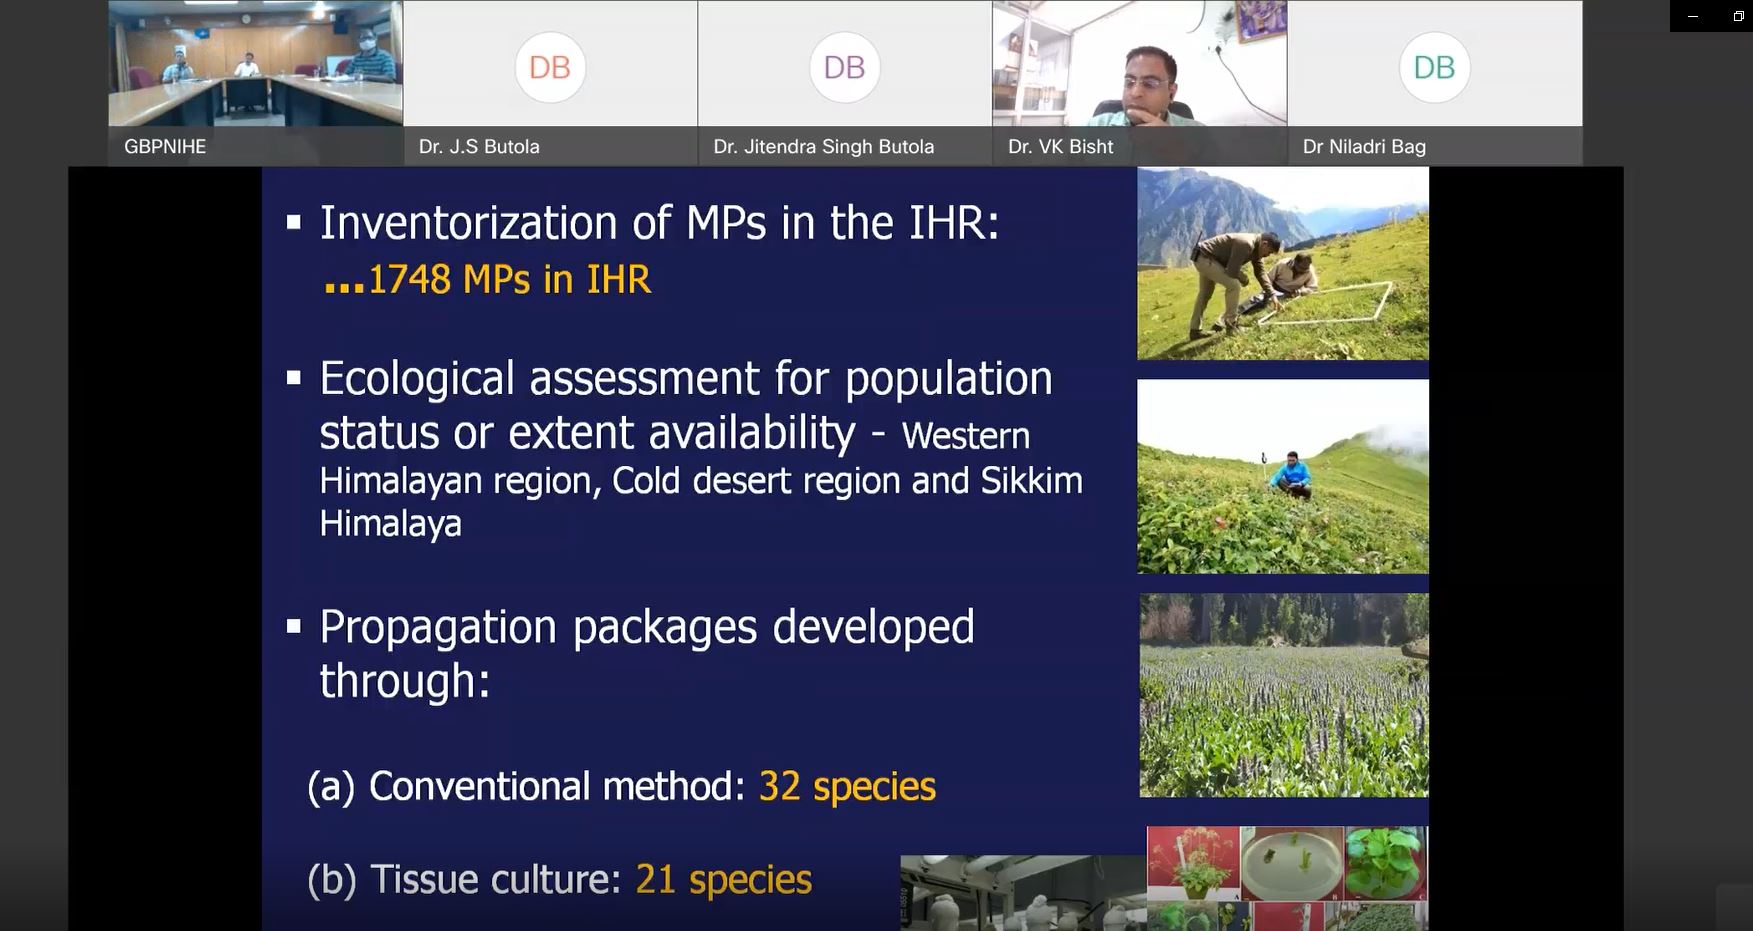Click the Dr. VK Bisht name label

click(x=1060, y=147)
